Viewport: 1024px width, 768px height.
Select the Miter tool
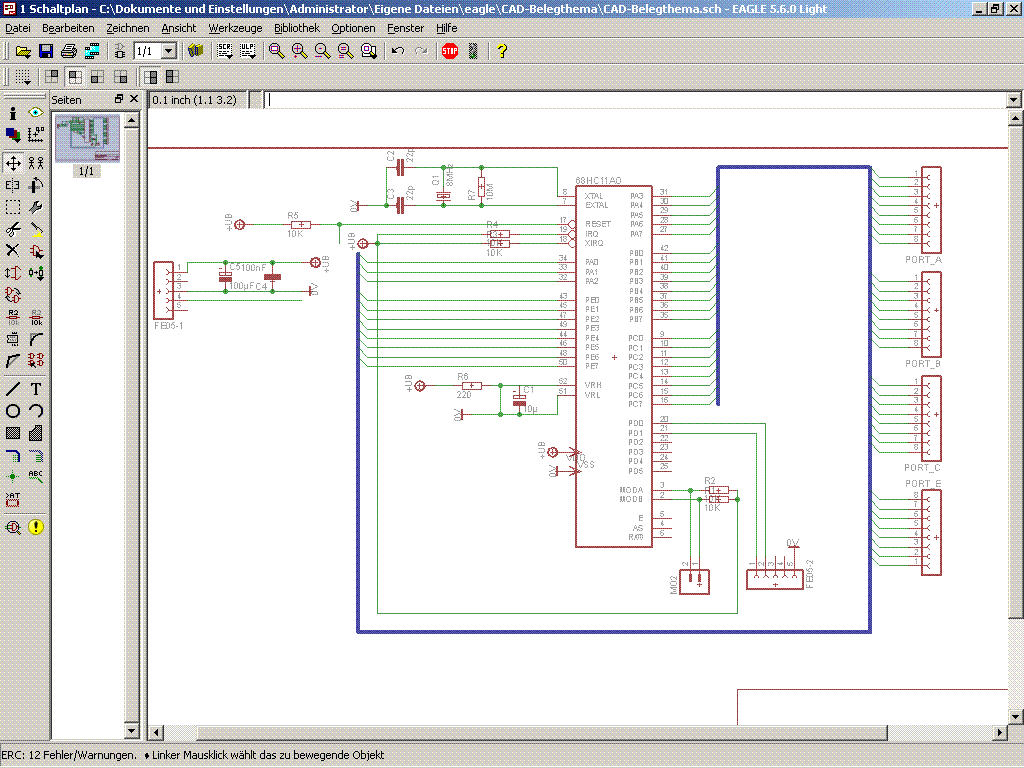pyautogui.click(x=36, y=339)
